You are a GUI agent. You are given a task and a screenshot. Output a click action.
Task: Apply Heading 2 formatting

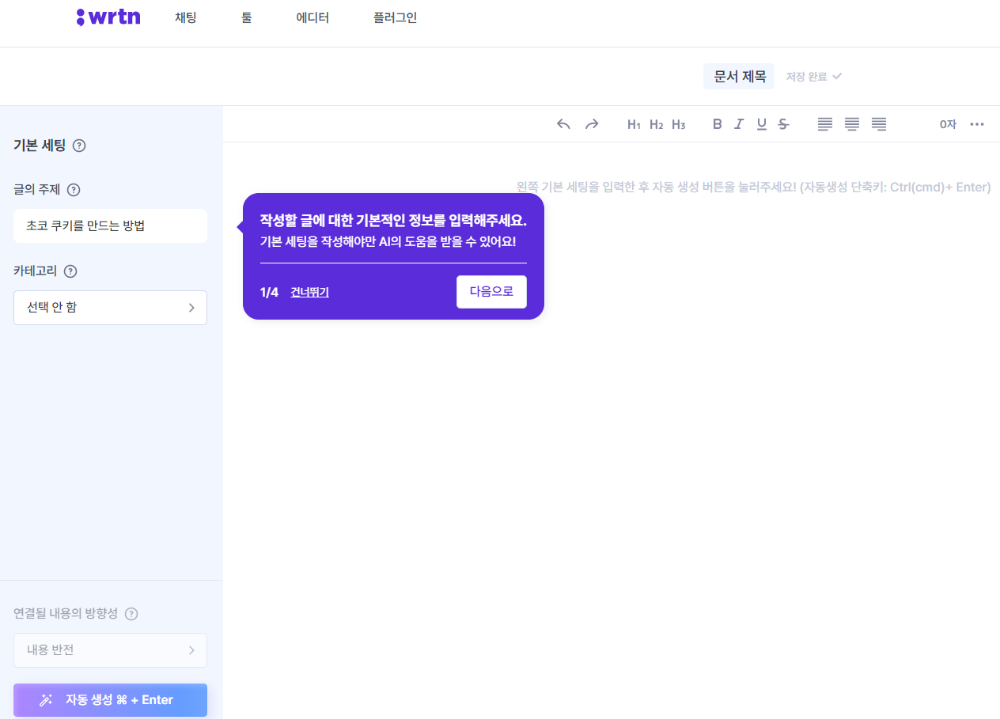[656, 124]
